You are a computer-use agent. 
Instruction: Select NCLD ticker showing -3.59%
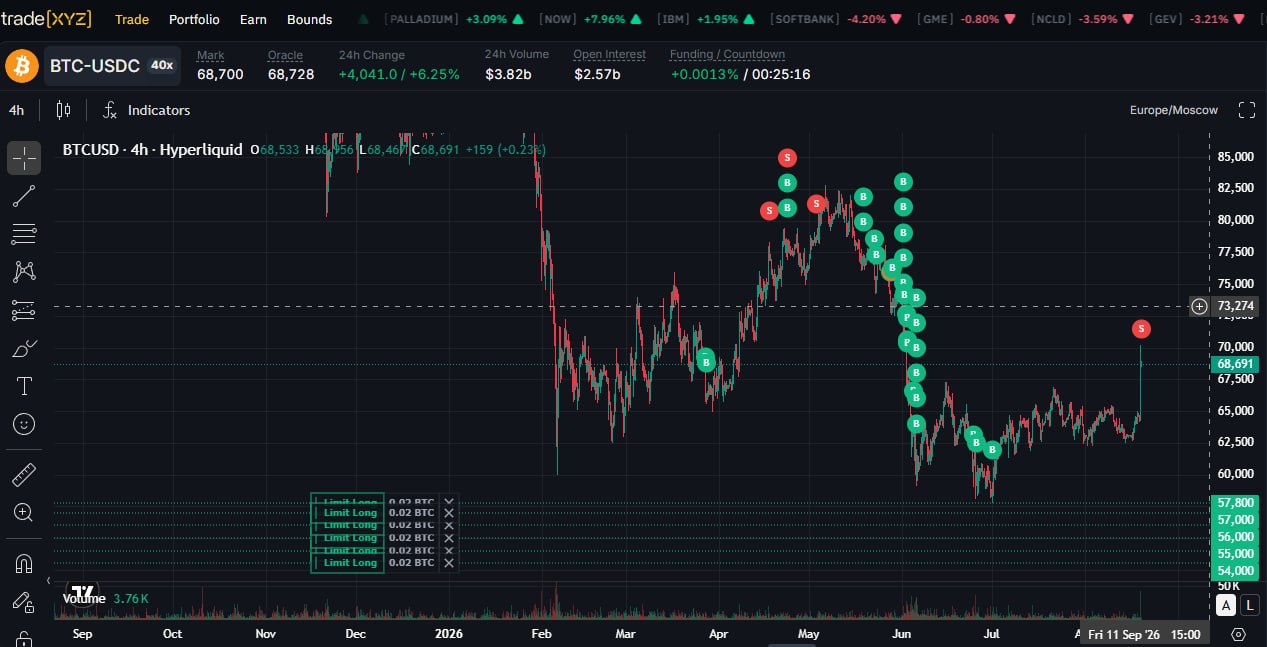pyautogui.click(x=1085, y=19)
